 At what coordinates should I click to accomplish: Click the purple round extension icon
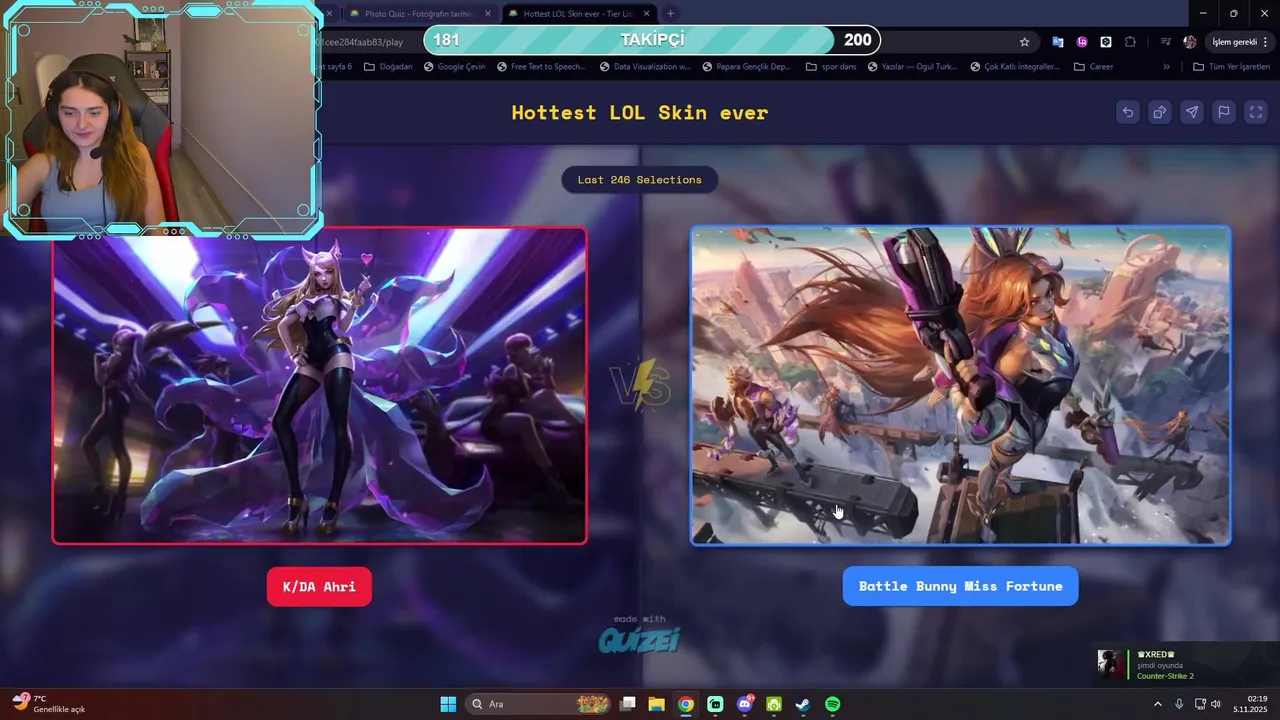(1082, 42)
